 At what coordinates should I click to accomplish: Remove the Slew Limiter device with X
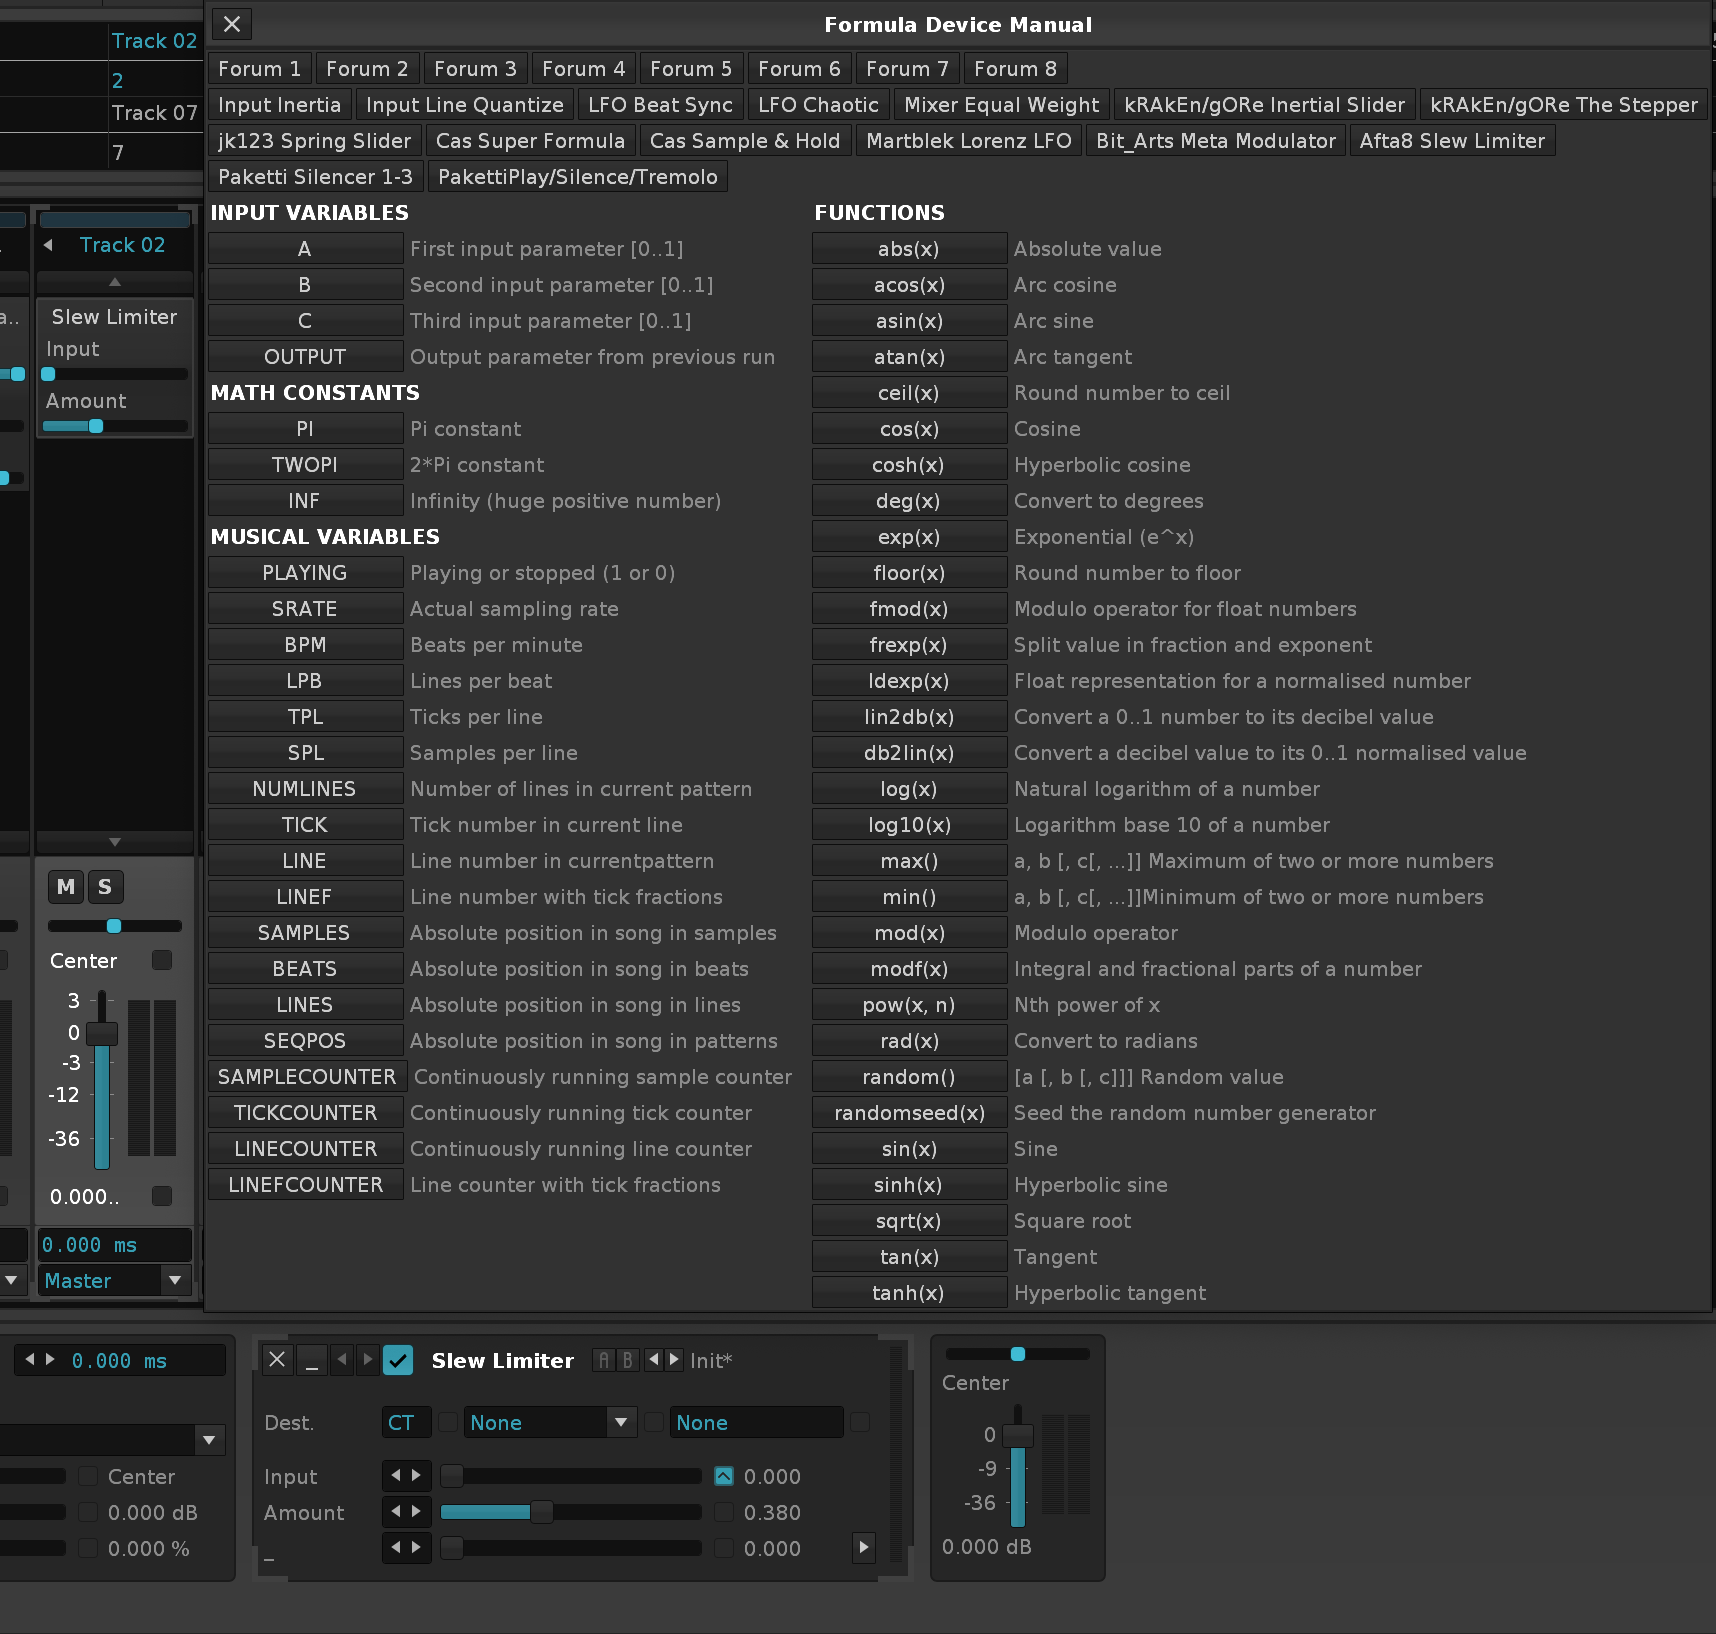[277, 1360]
